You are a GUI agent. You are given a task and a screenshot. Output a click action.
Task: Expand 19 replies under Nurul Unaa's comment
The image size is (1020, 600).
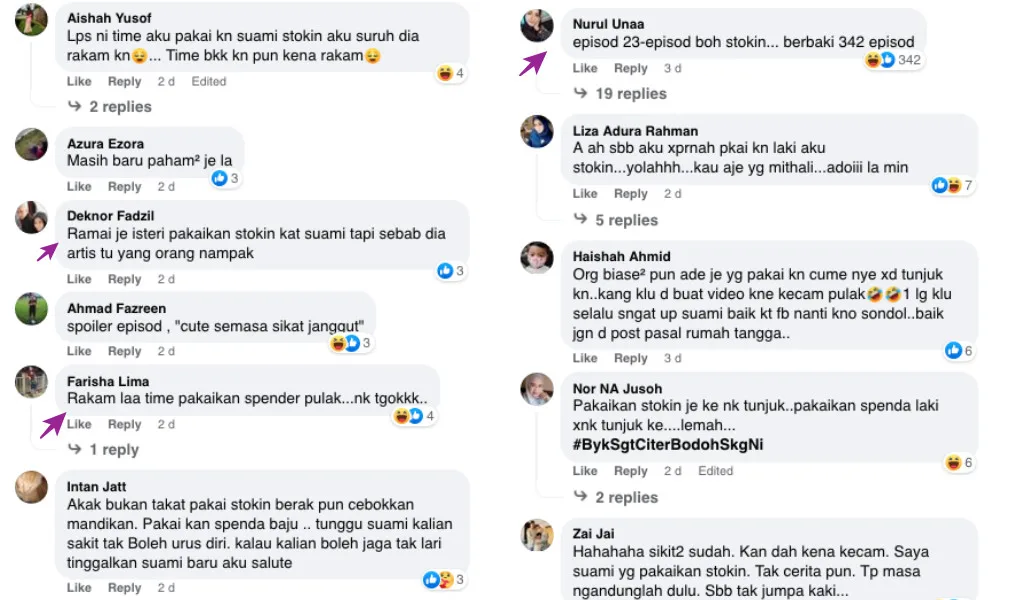click(630, 94)
